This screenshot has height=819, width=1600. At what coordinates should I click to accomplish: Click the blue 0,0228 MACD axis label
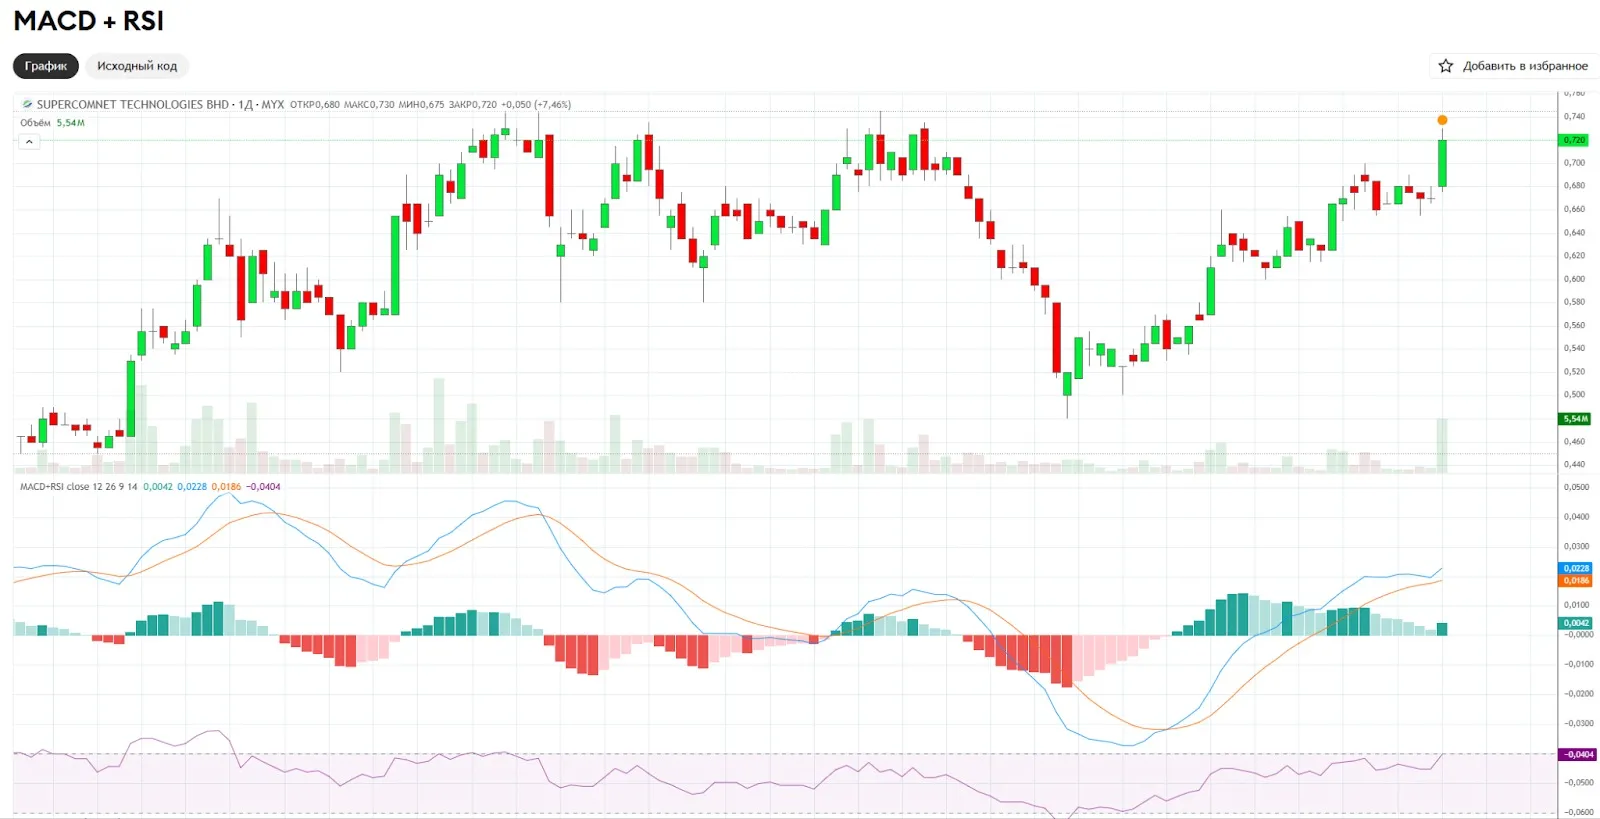click(1576, 568)
